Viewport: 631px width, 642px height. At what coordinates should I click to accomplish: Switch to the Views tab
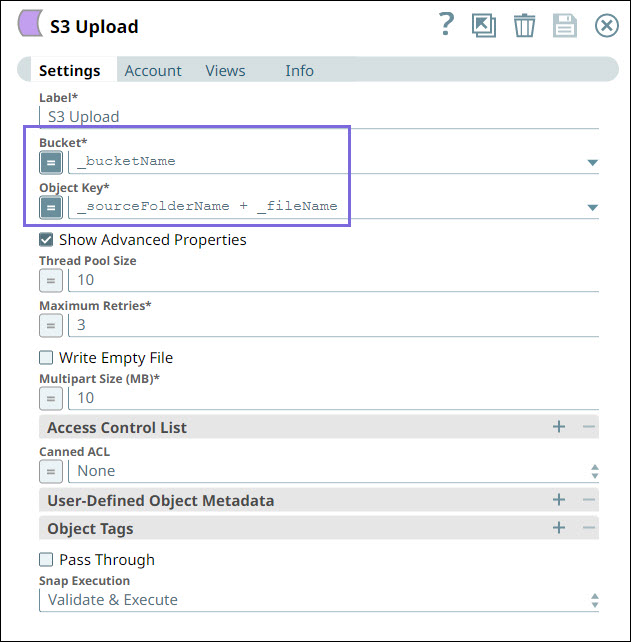[225, 71]
